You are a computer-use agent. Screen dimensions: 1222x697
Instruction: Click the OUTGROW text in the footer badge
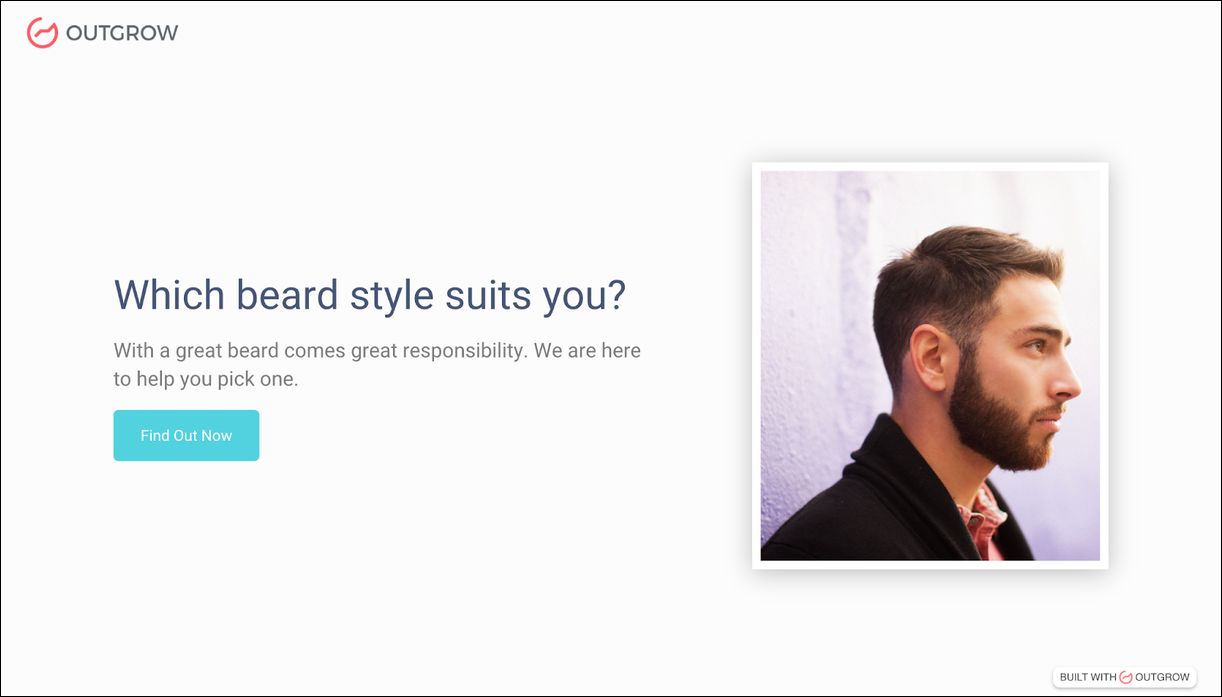1163,677
